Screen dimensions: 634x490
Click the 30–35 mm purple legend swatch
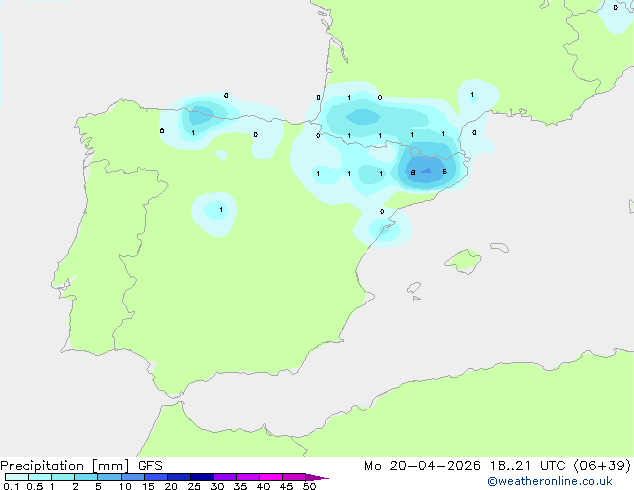pos(225,477)
